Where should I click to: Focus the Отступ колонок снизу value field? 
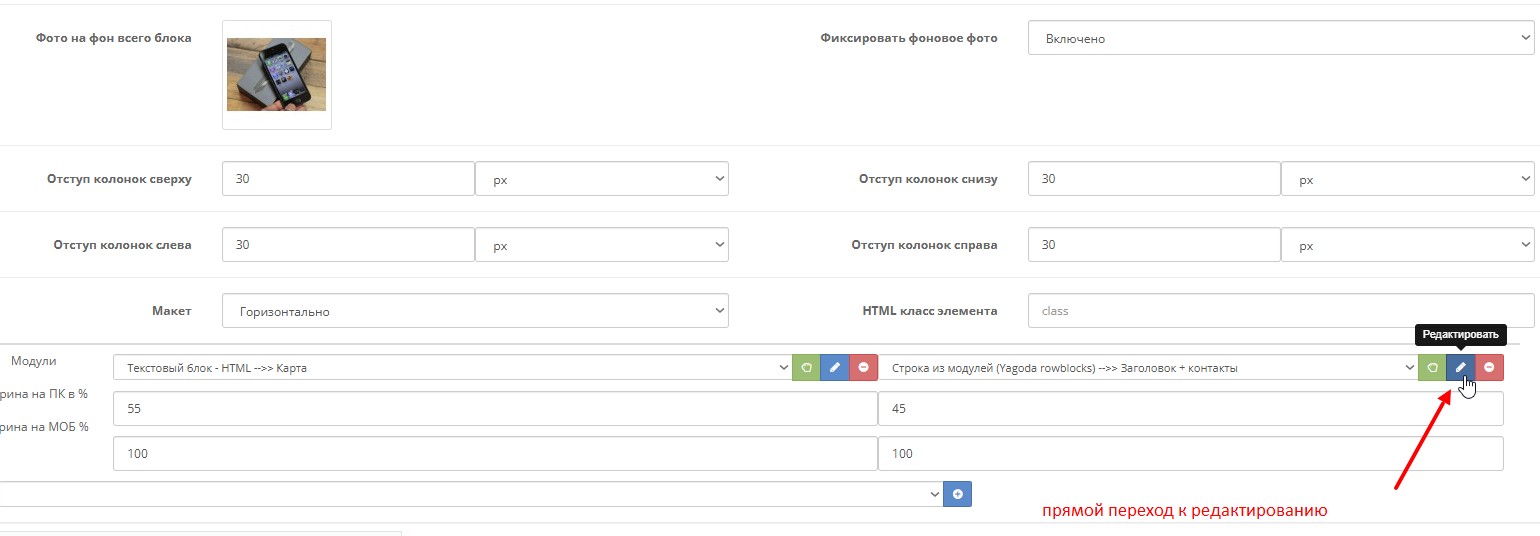coord(1153,180)
